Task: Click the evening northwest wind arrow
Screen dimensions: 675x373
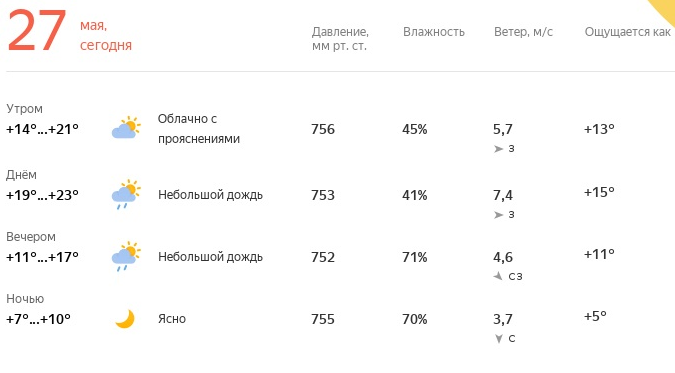Action: [498, 276]
